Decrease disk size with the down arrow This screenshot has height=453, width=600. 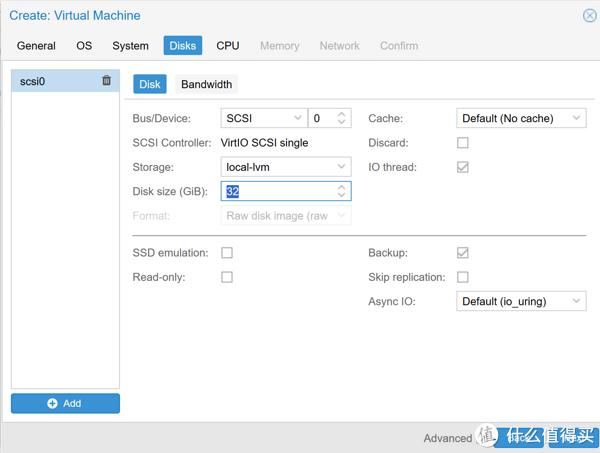pyautogui.click(x=343, y=195)
